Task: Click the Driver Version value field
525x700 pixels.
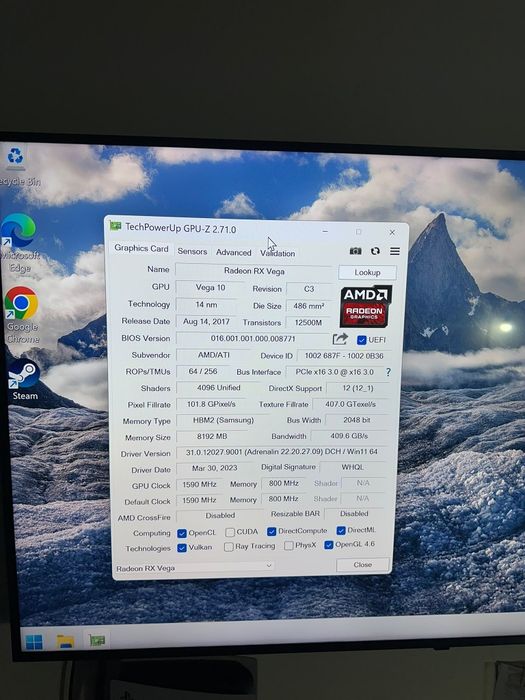Action: pyautogui.click(x=282, y=452)
